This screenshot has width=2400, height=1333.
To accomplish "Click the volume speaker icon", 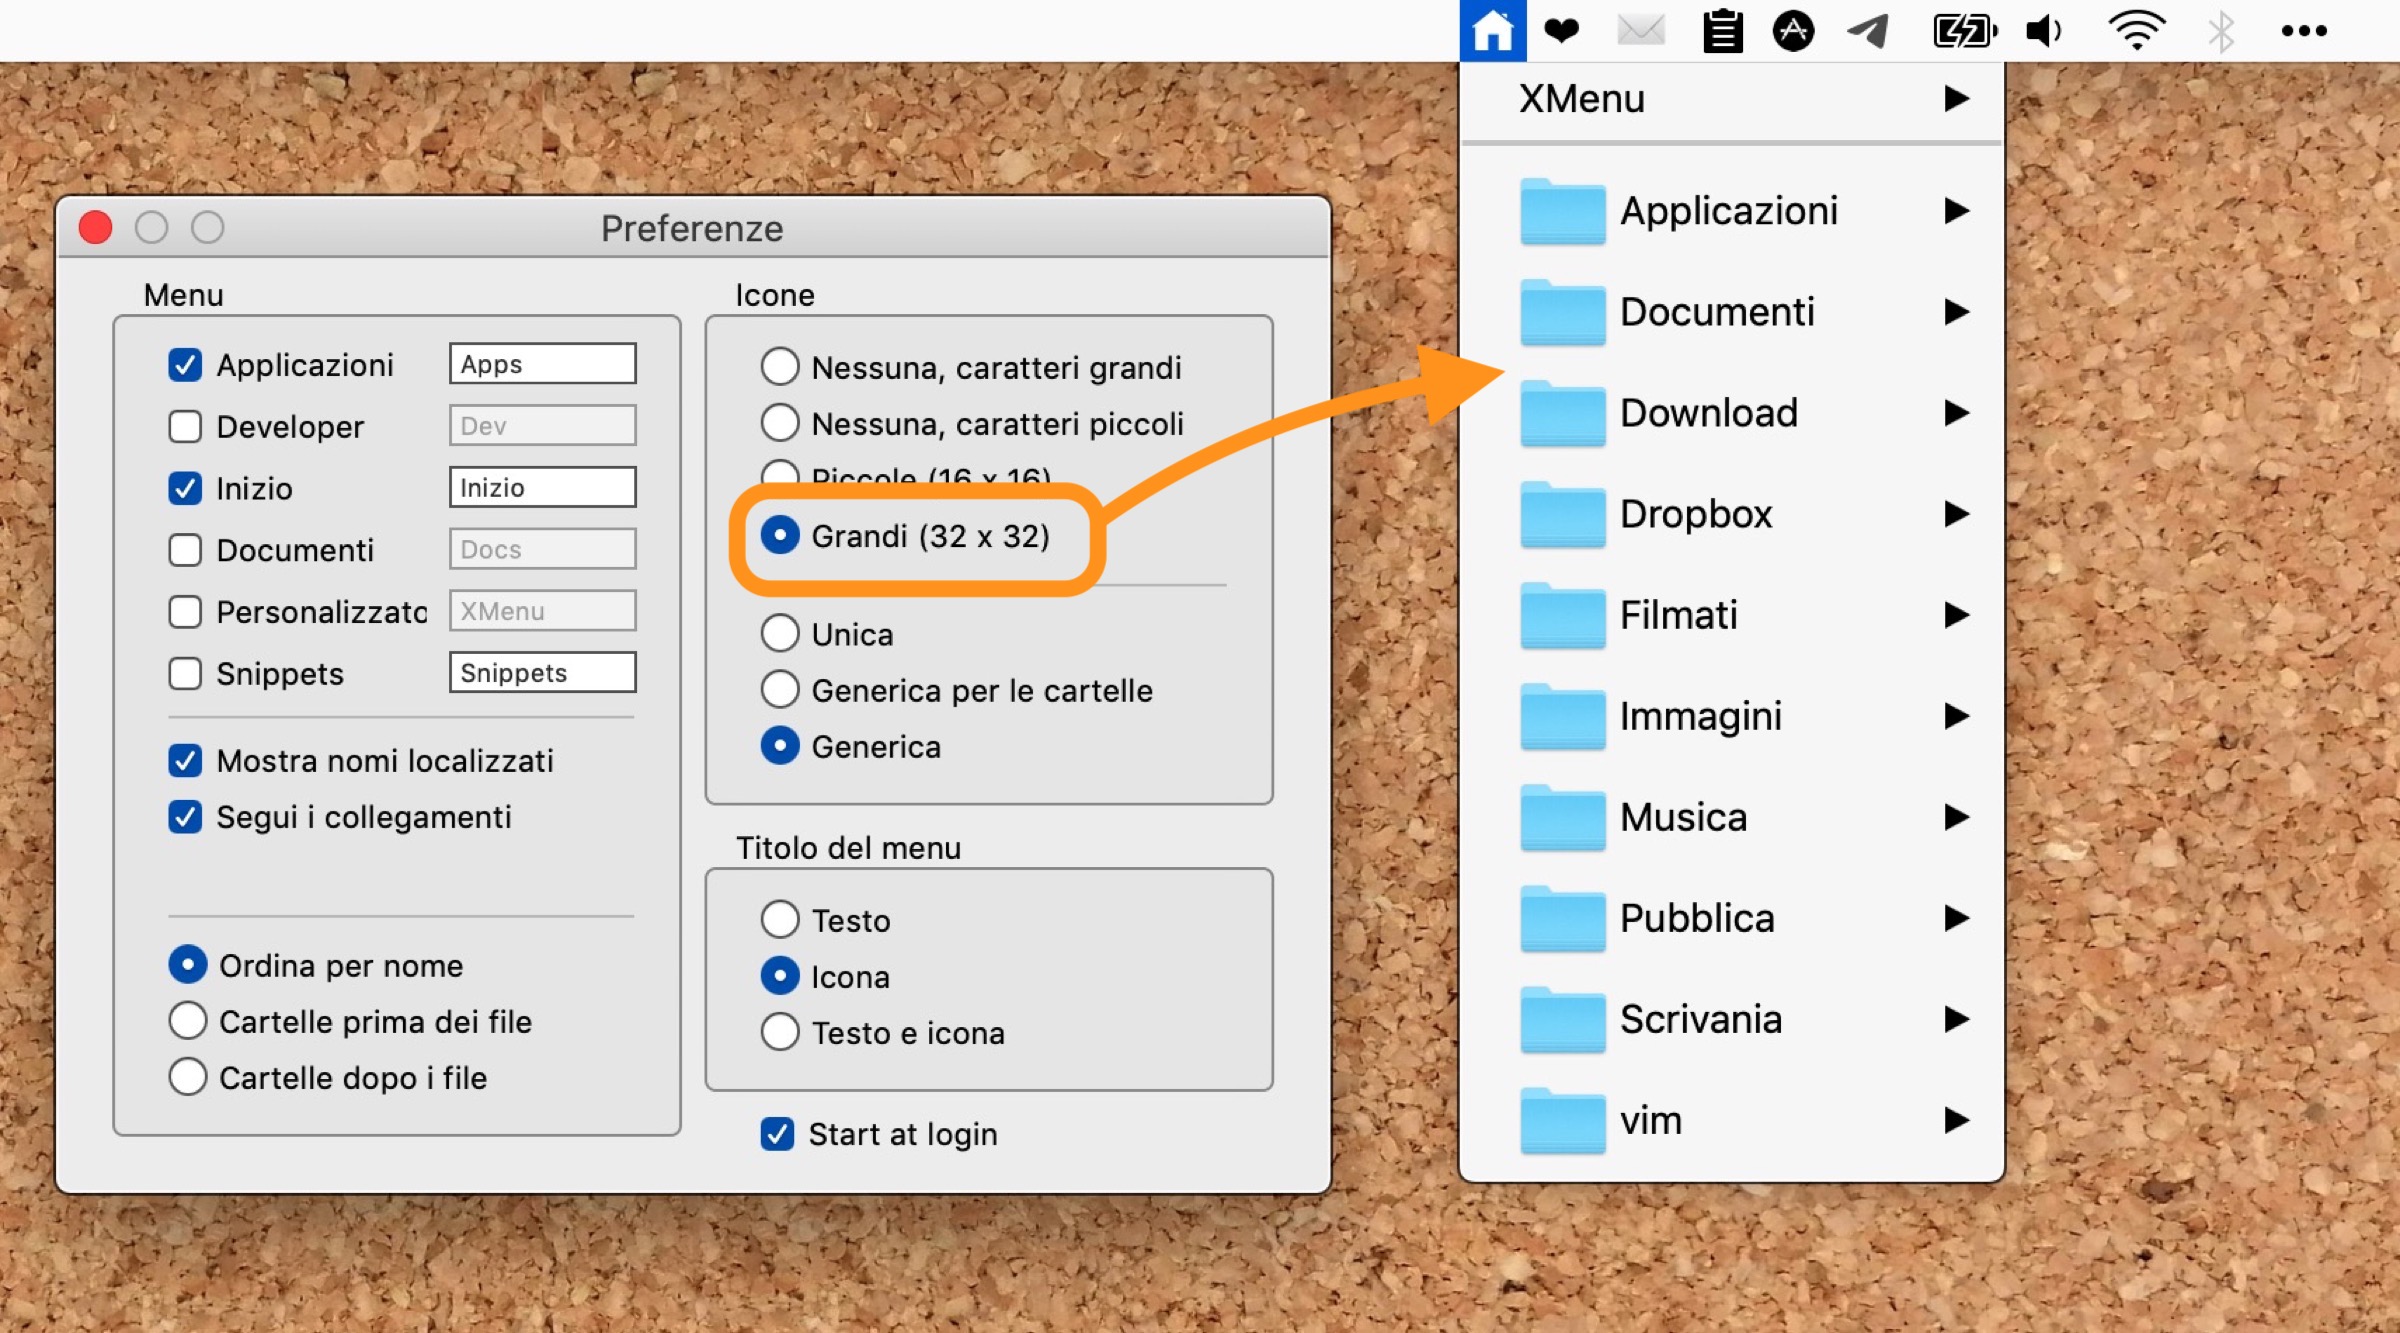I will click(2043, 31).
